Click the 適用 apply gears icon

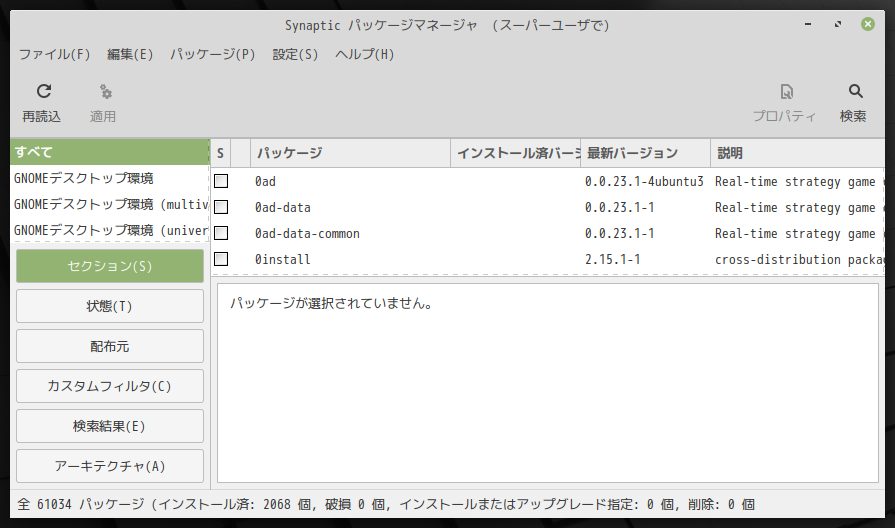(106, 91)
